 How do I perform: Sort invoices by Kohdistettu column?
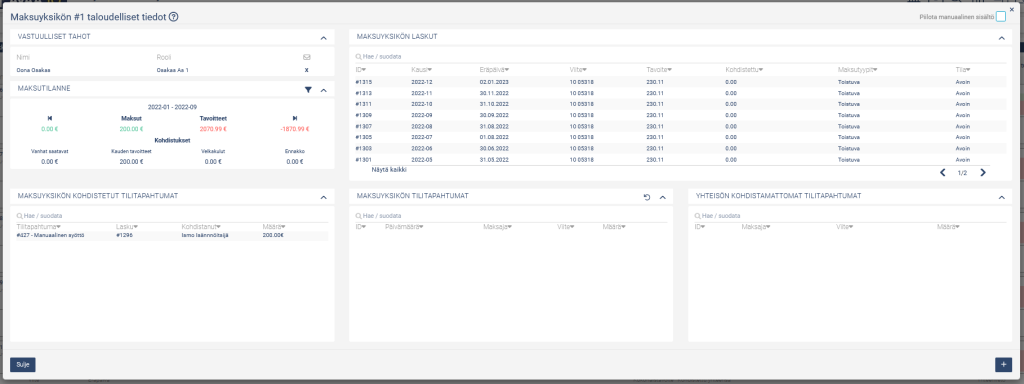744,70
